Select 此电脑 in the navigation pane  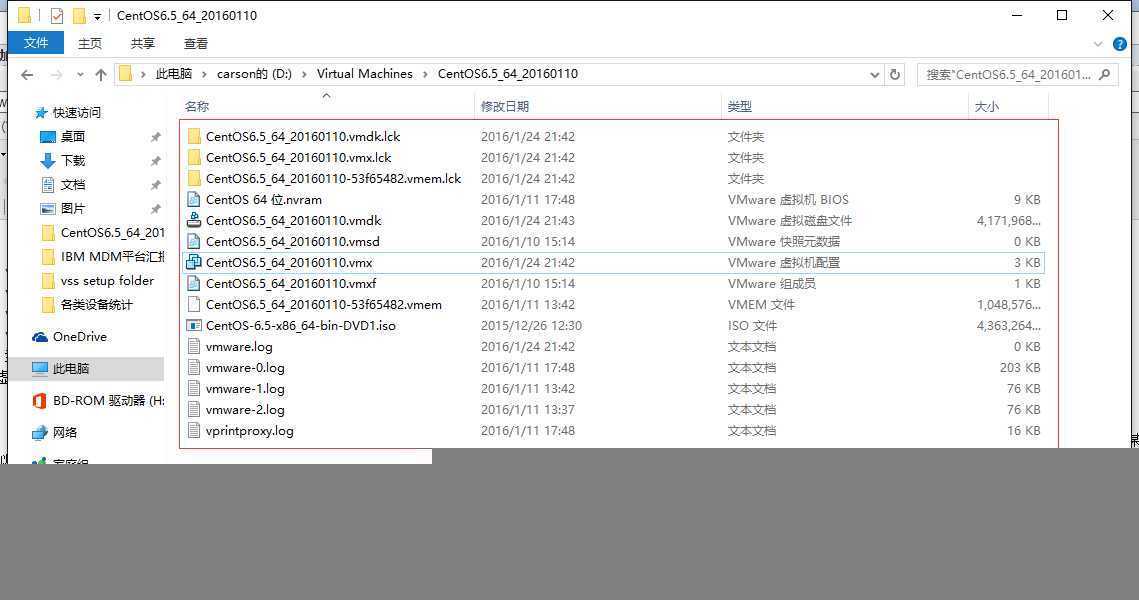click(70, 368)
